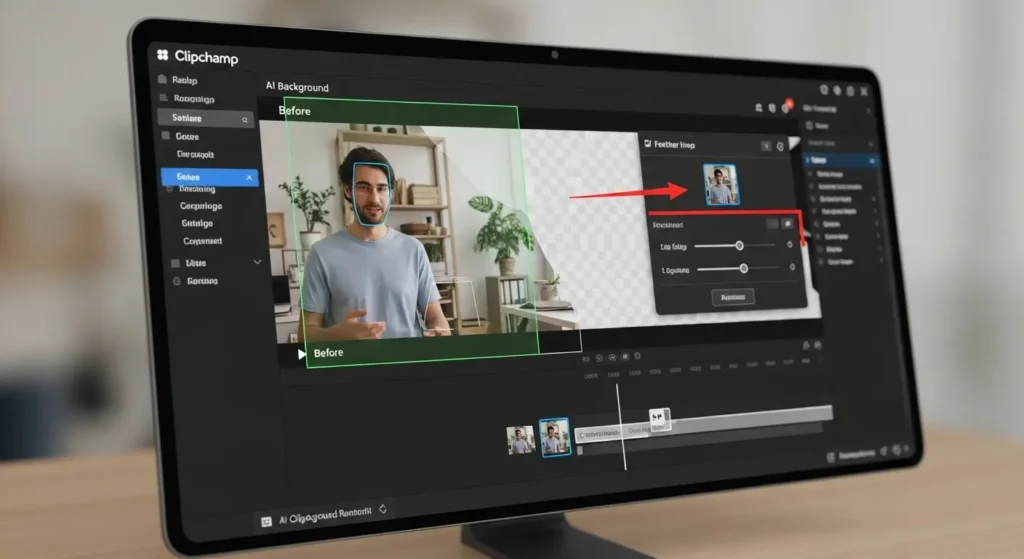Click the icon of the first sidebar item
The width and height of the screenshot is (1024, 559).
pyautogui.click(x=162, y=80)
